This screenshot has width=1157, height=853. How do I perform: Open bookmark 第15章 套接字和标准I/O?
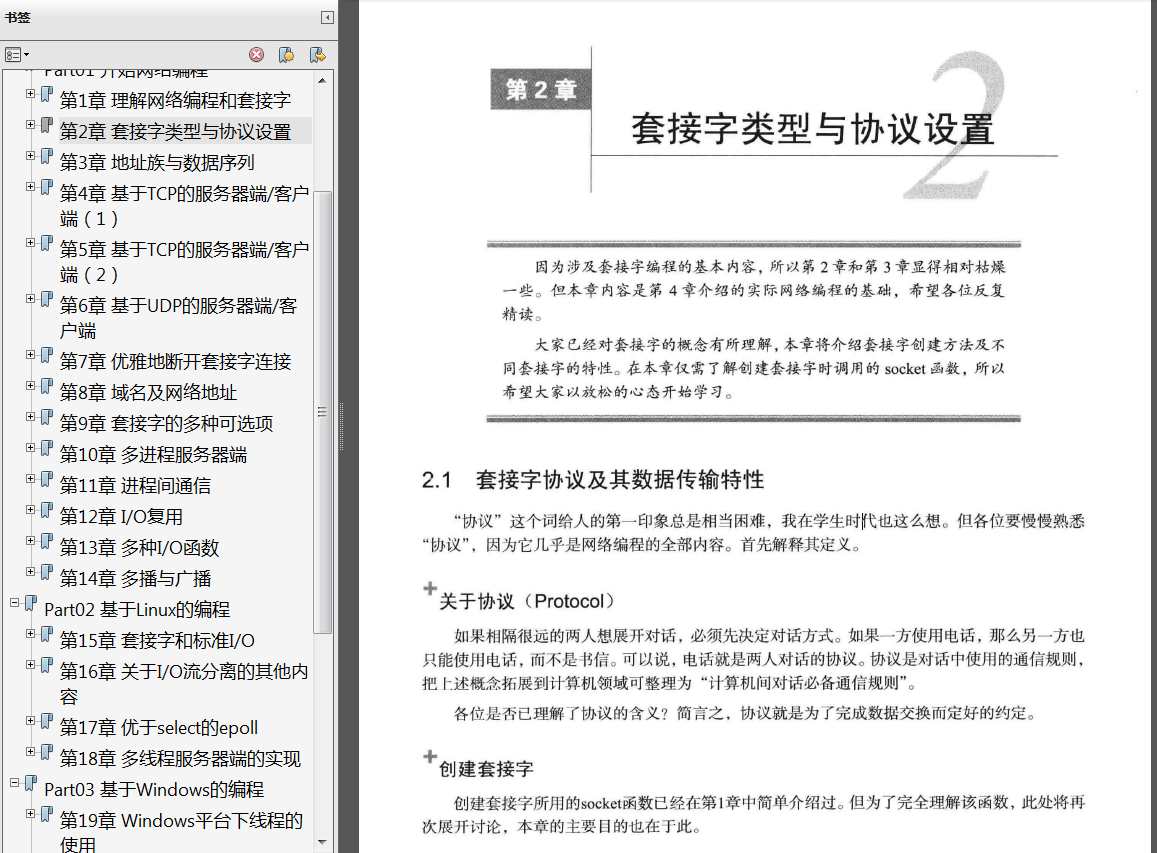coord(157,640)
